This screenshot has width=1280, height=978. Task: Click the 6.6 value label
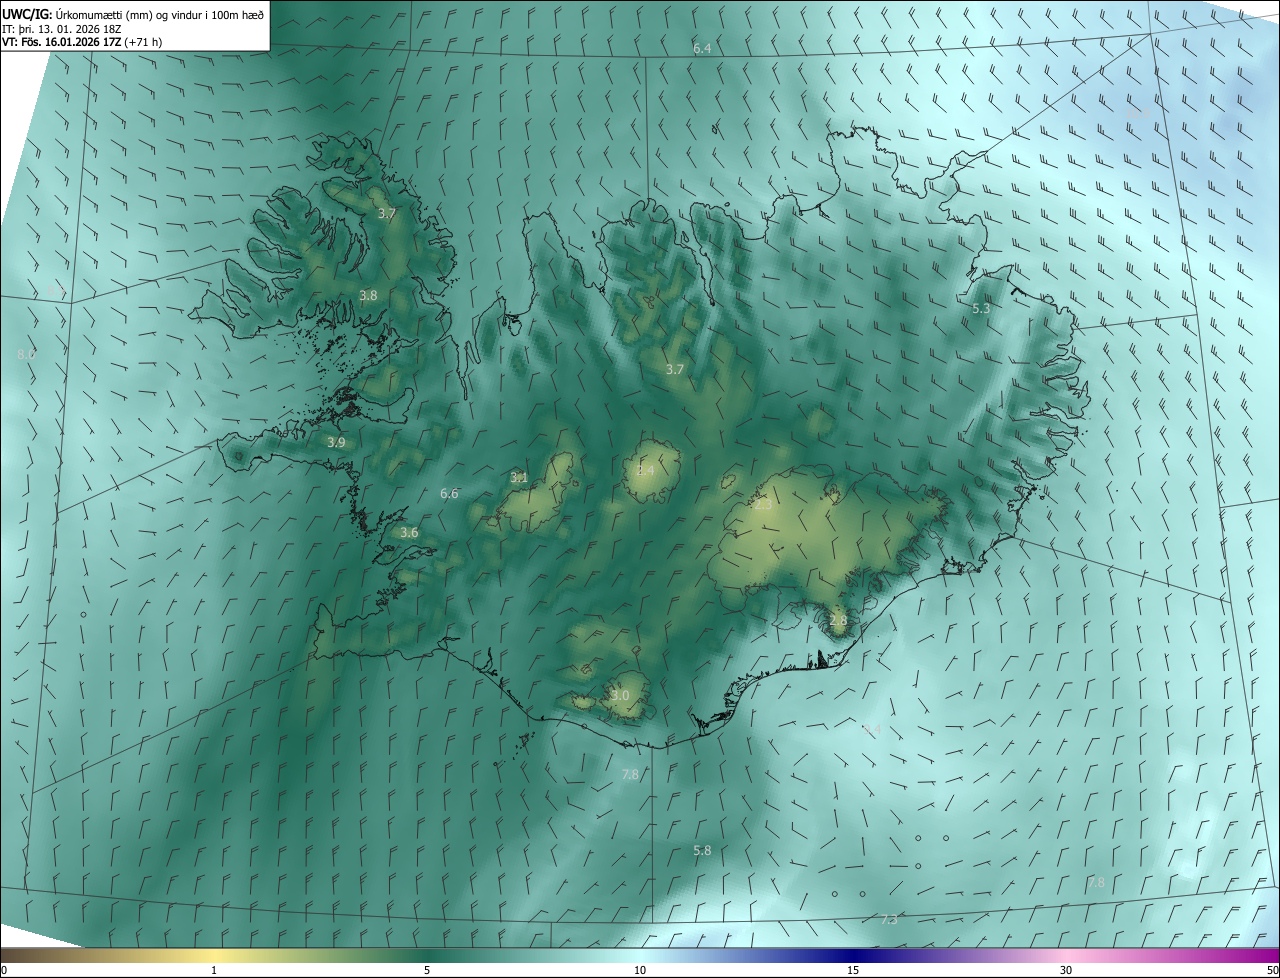tap(449, 493)
